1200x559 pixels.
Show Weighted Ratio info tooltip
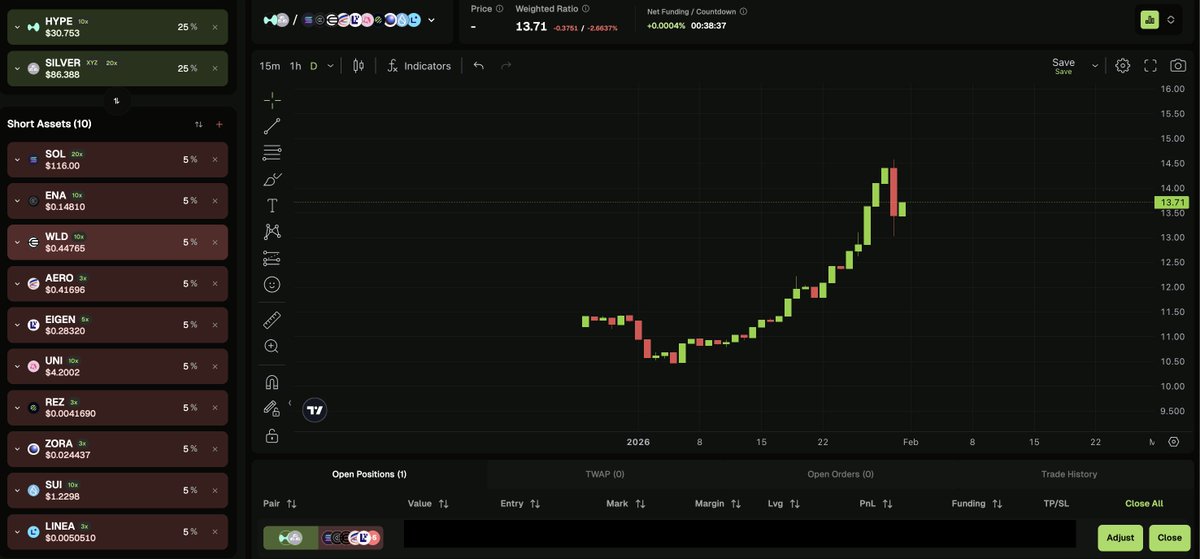coord(585,9)
